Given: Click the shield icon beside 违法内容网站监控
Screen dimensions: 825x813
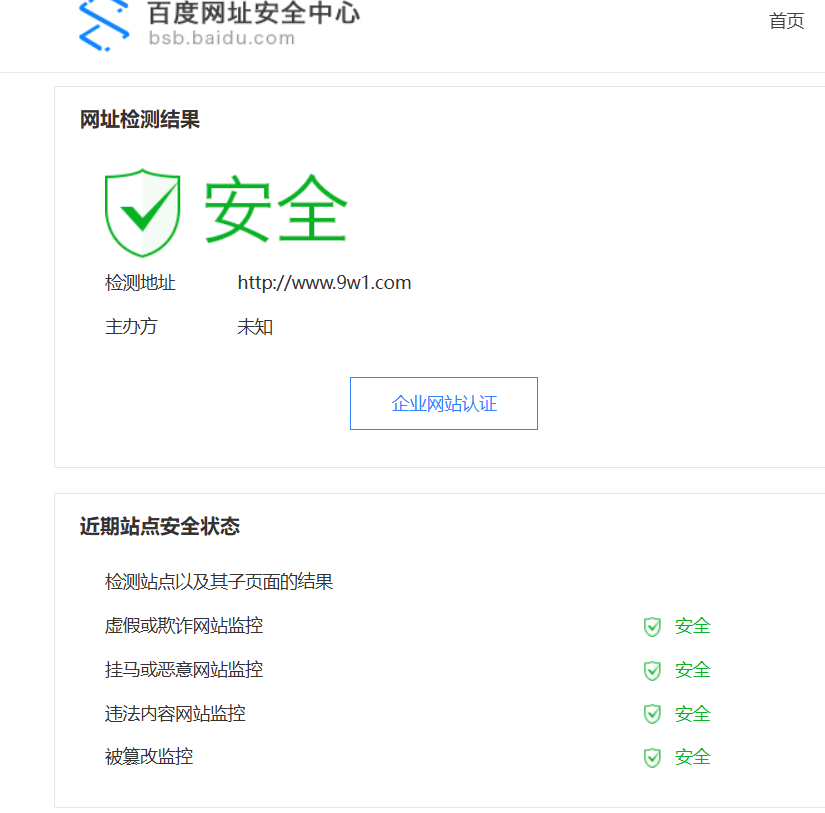Looking at the screenshot, I should (x=652, y=714).
